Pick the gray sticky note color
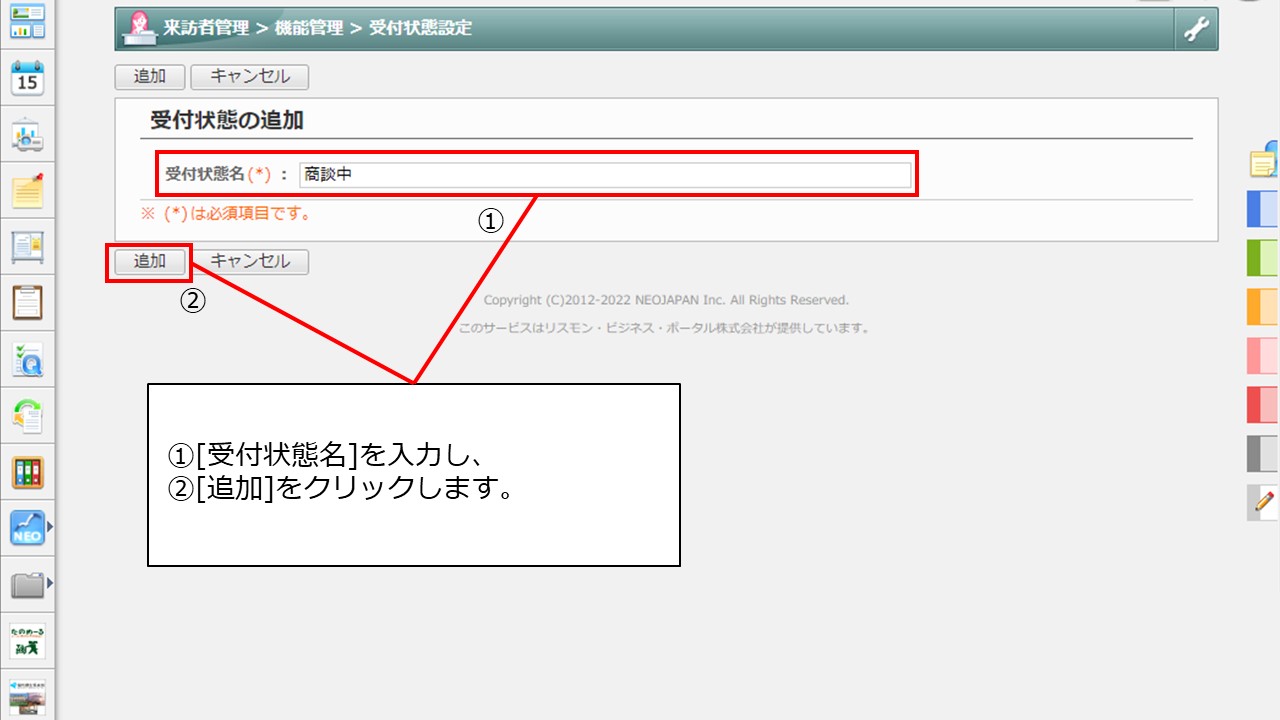Image resolution: width=1280 pixels, height=720 pixels. click(1262, 454)
